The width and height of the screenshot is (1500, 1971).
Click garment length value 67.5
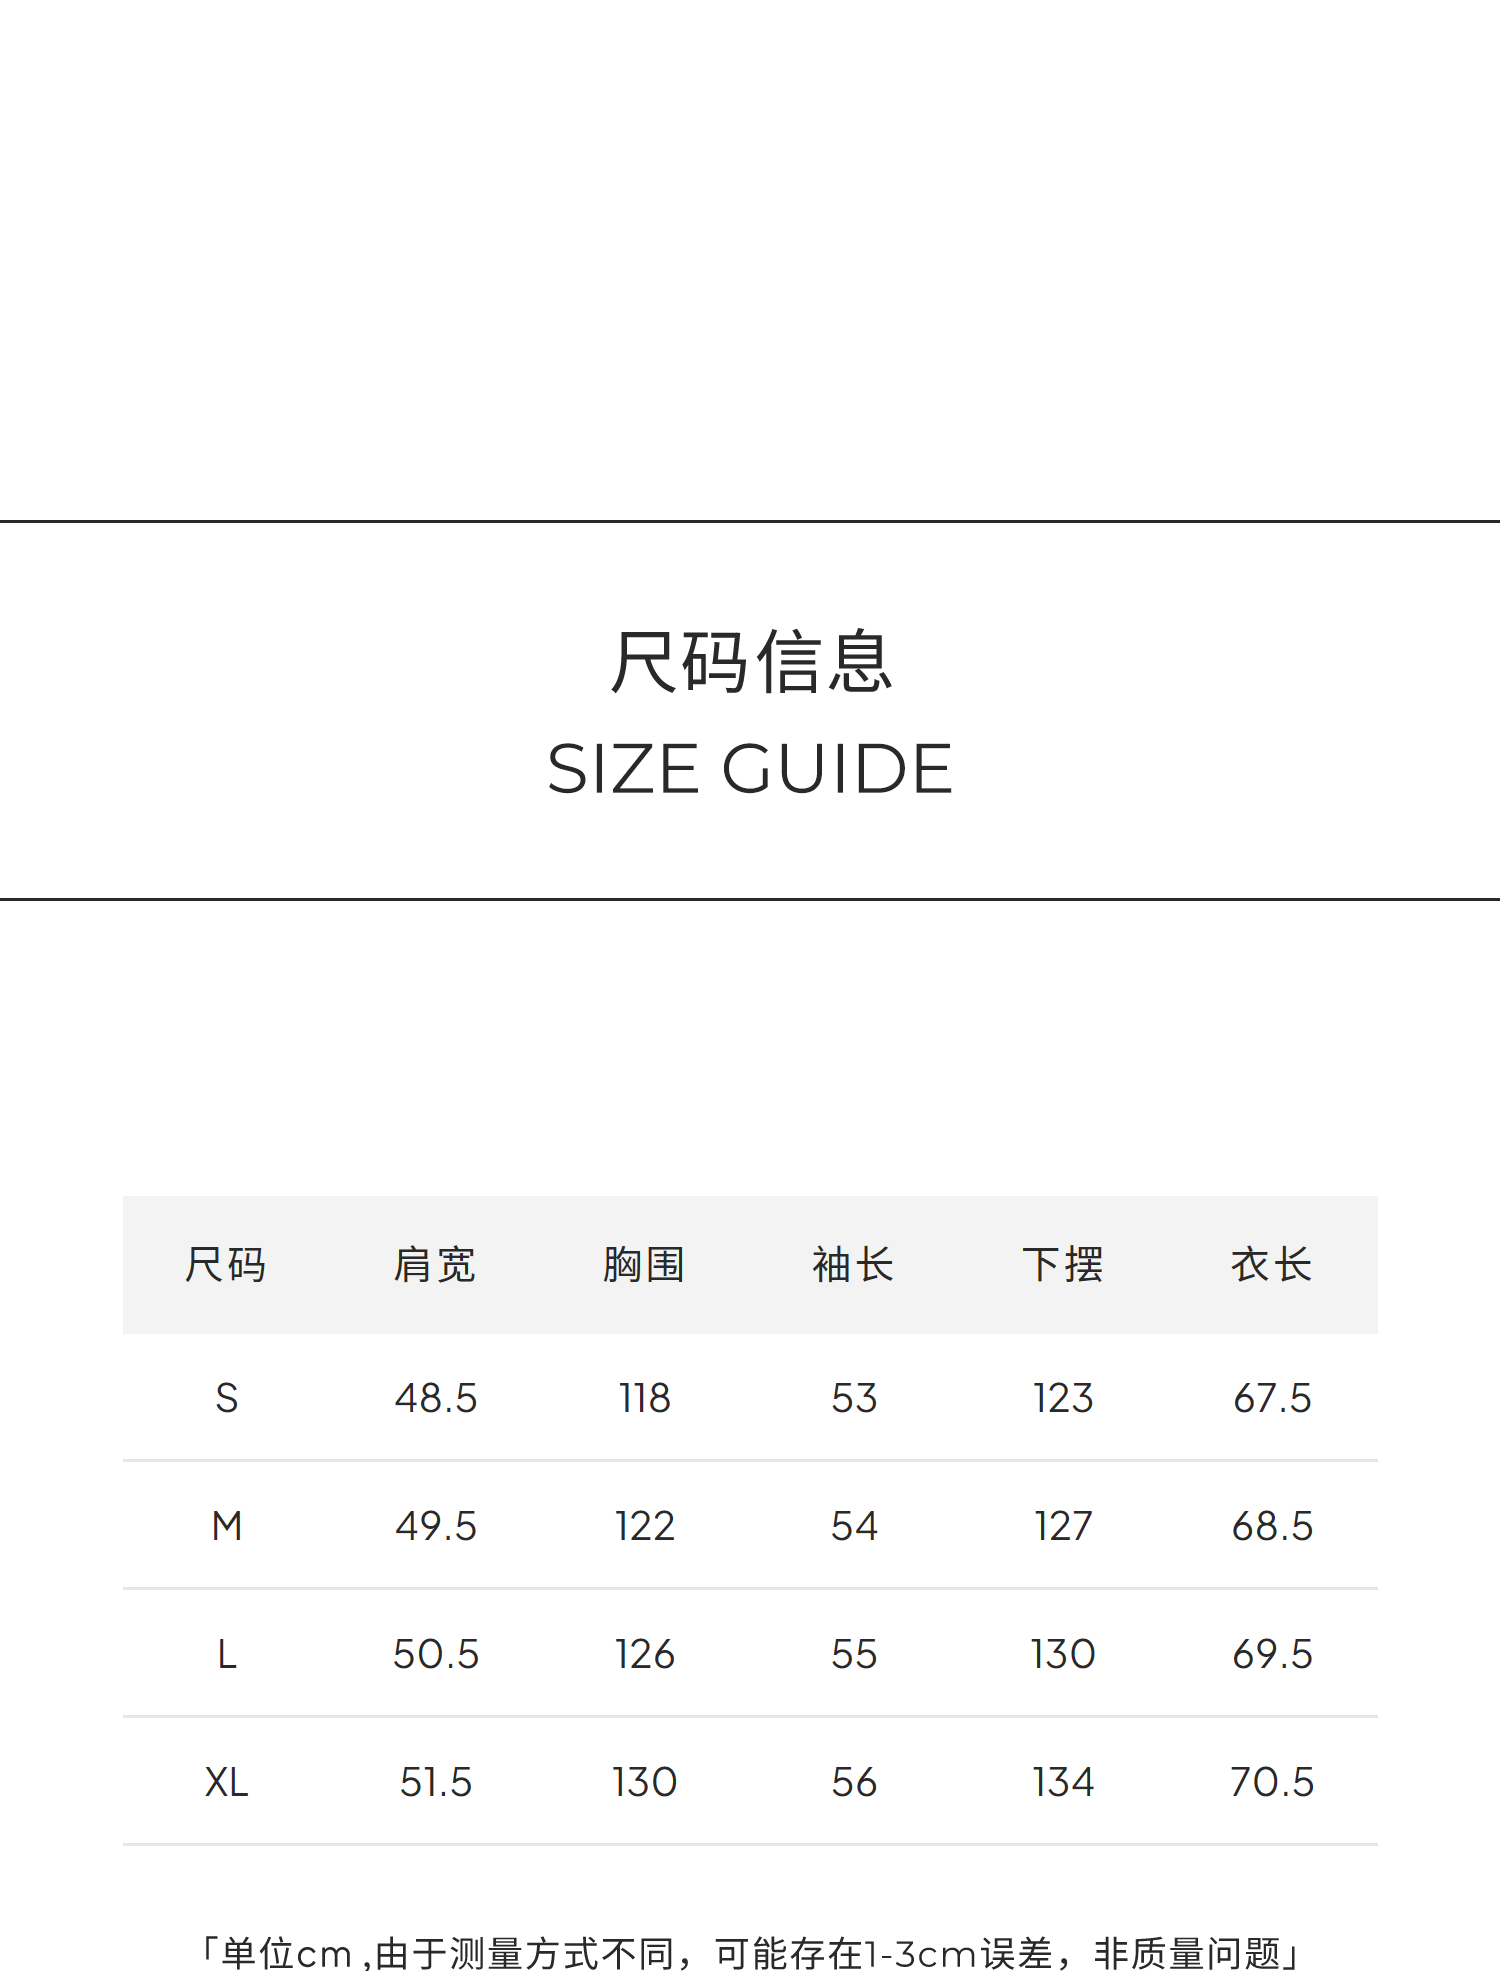point(1272,1398)
